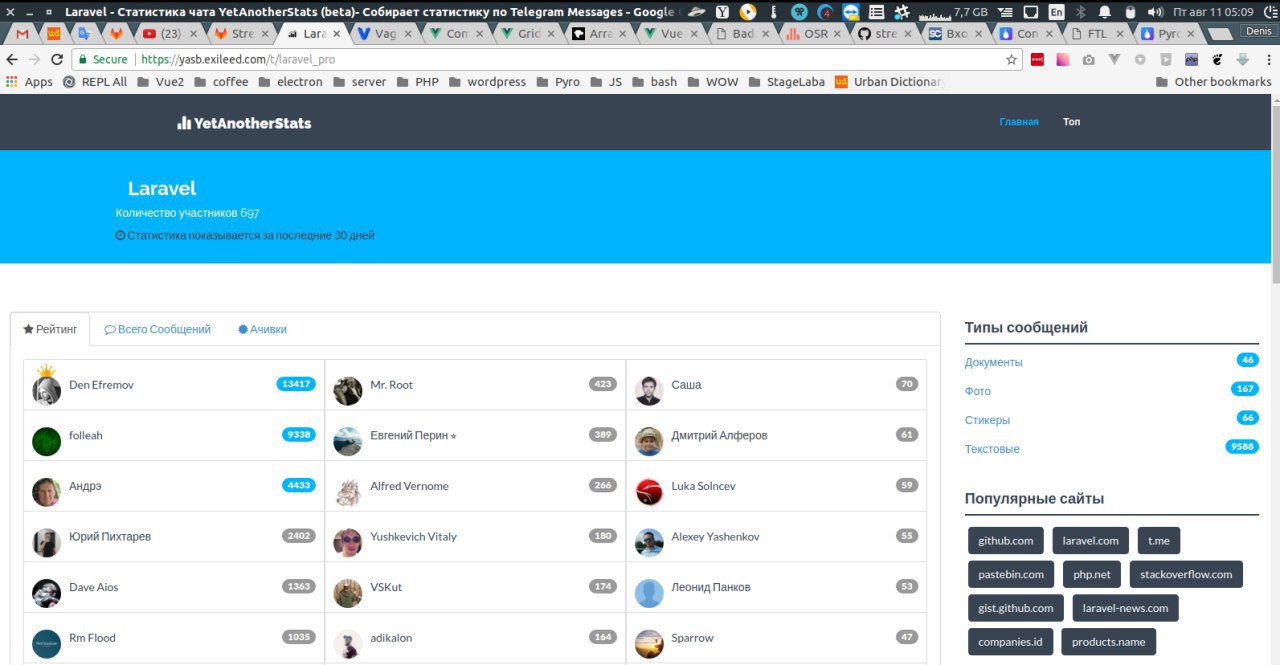The image size is (1280, 665).
Task: Click the download arrow extension icon
Action: click(1242, 60)
